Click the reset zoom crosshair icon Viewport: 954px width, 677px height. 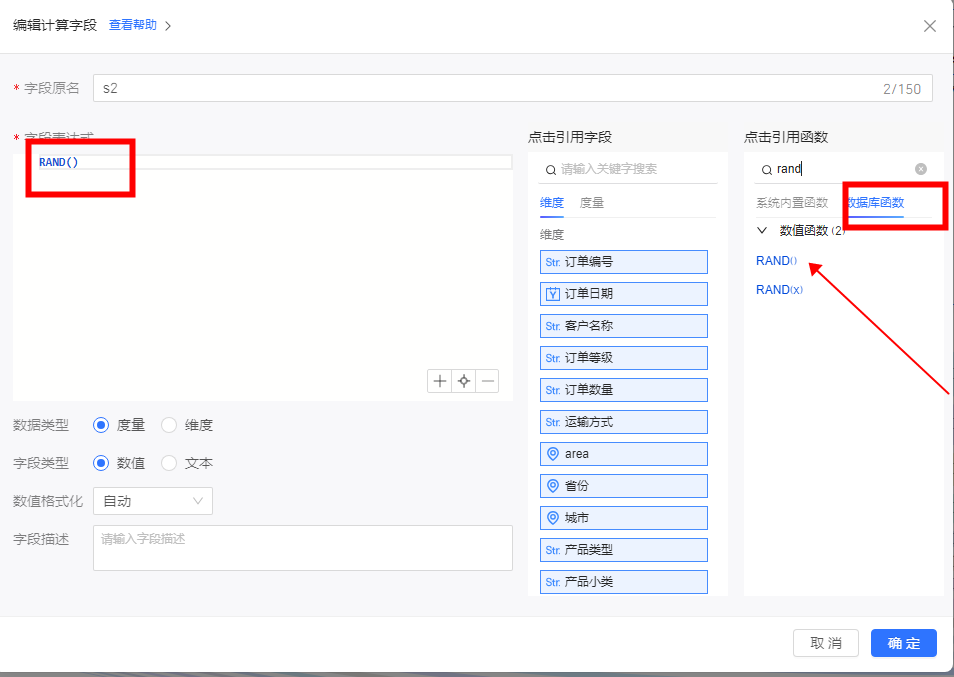pyautogui.click(x=463, y=381)
